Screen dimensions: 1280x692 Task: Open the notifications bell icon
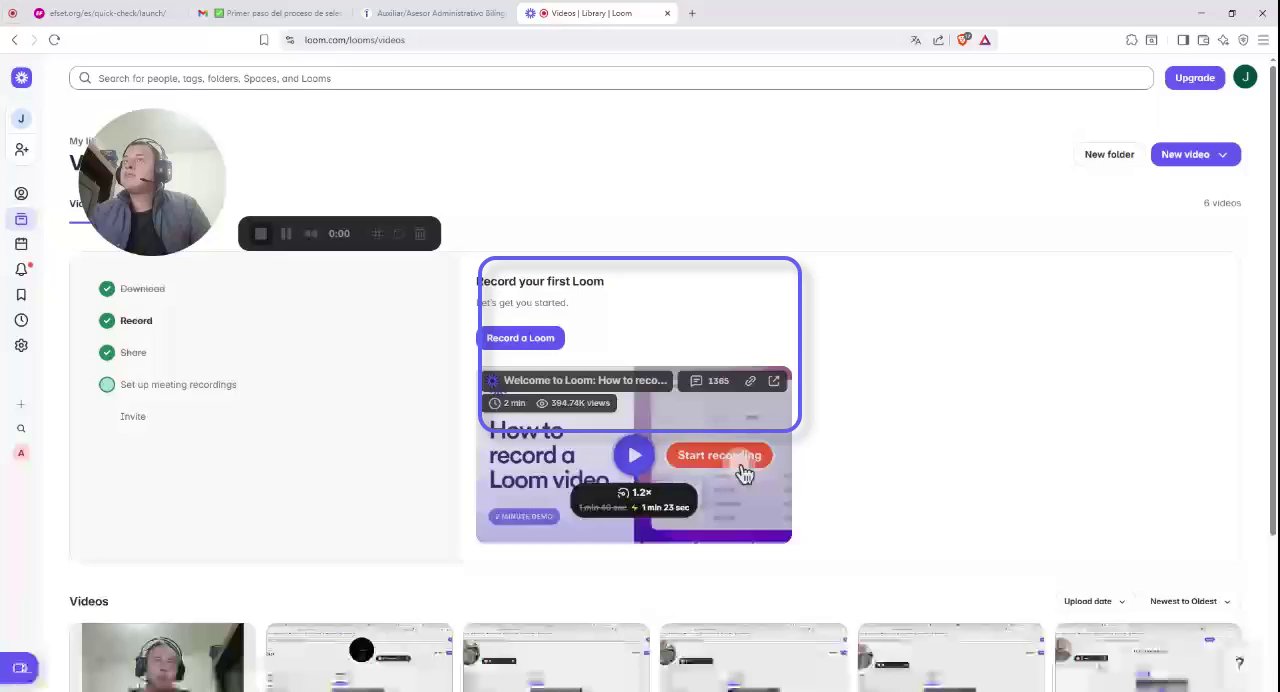(21, 269)
